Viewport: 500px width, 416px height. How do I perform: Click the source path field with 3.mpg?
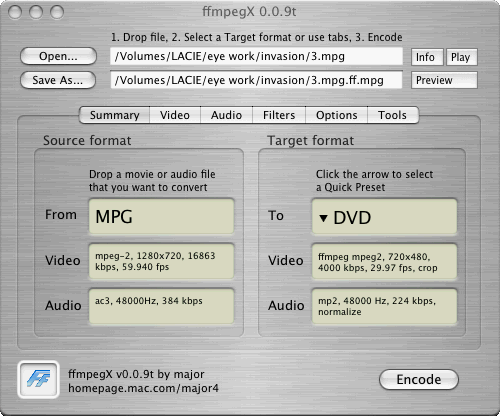(256, 56)
